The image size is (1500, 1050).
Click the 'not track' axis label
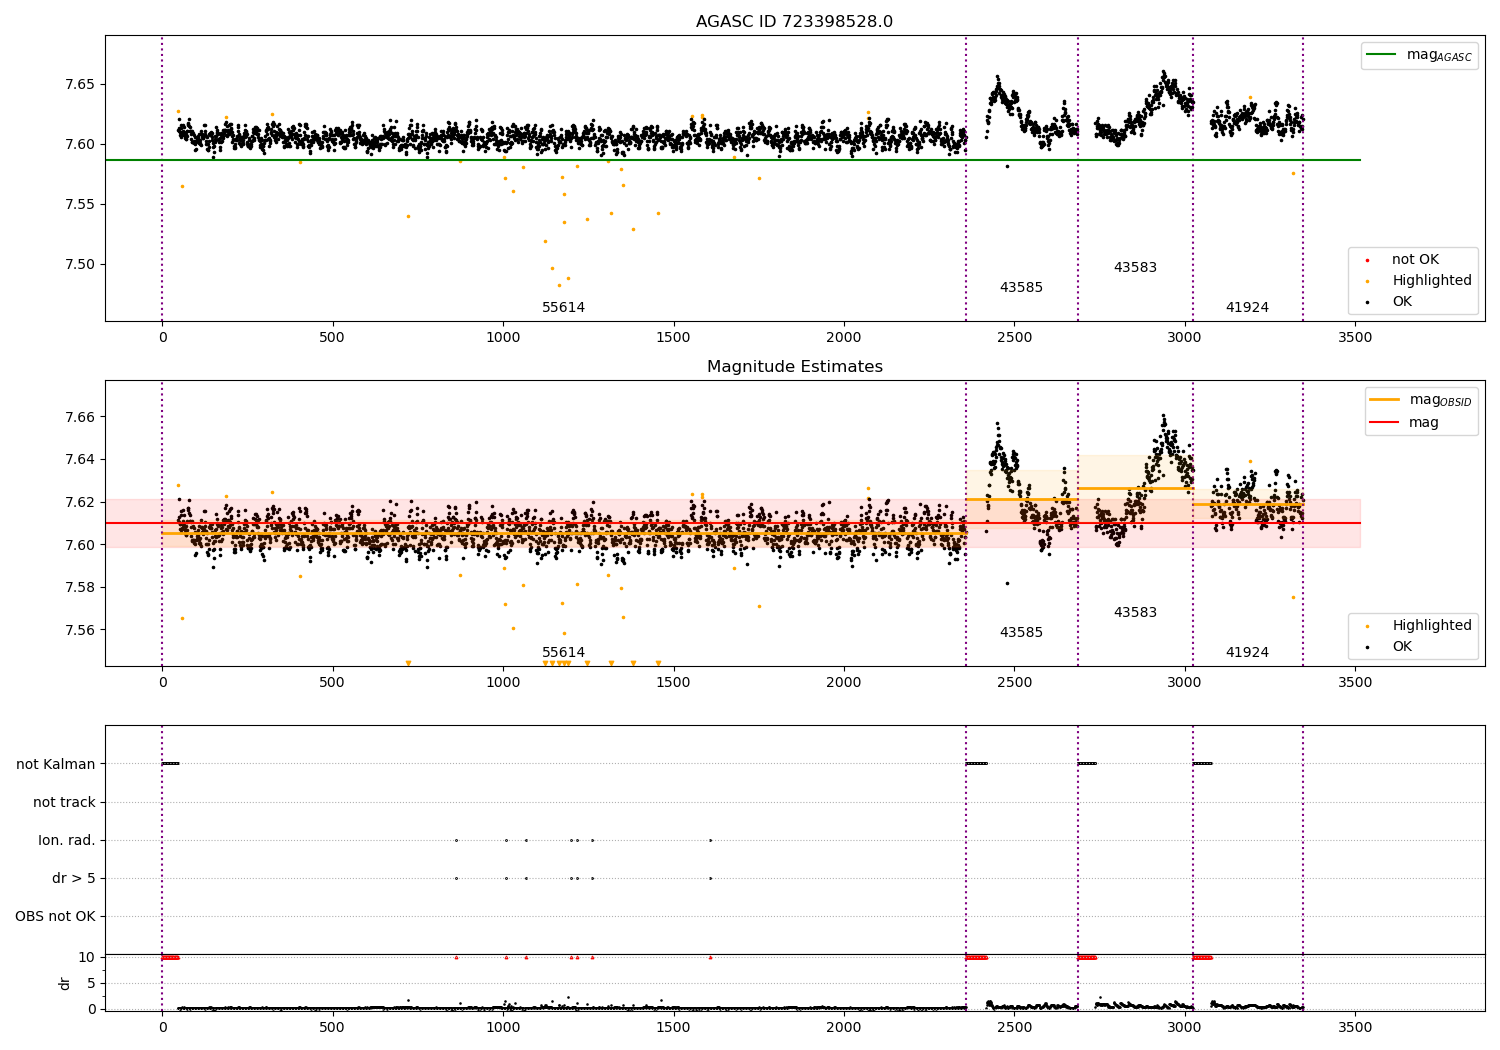[64, 802]
